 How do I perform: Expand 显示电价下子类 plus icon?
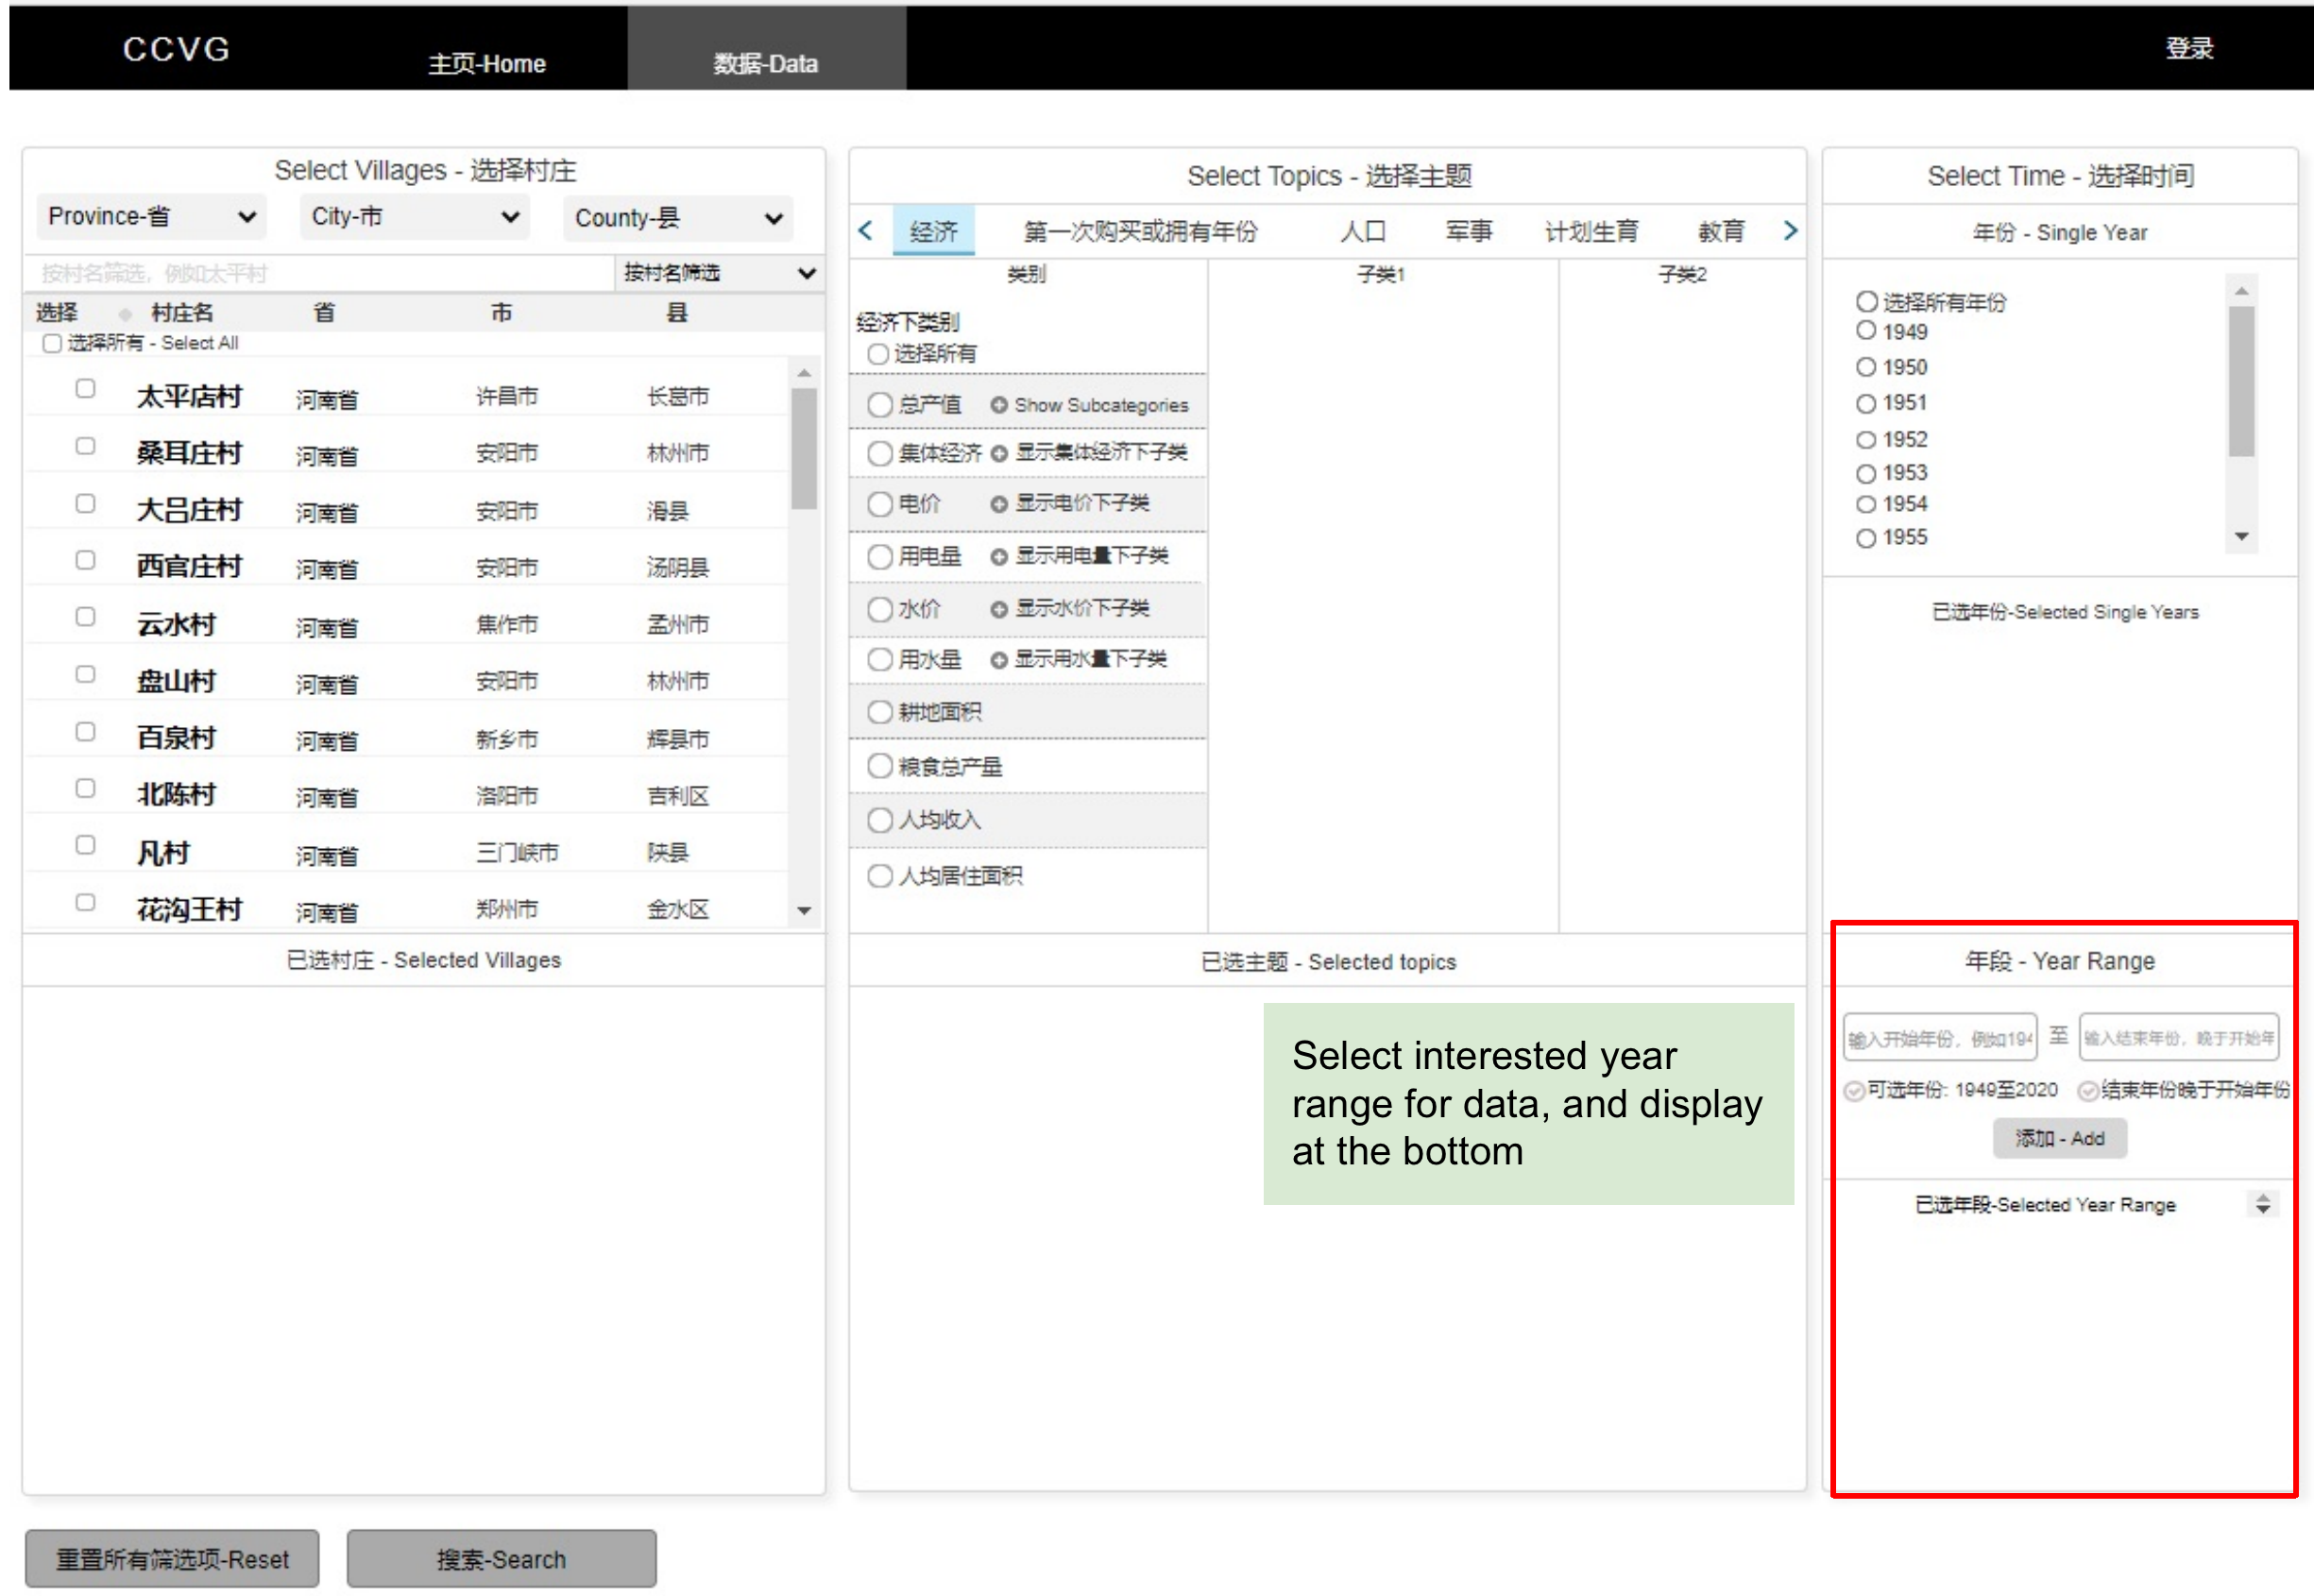tap(998, 504)
